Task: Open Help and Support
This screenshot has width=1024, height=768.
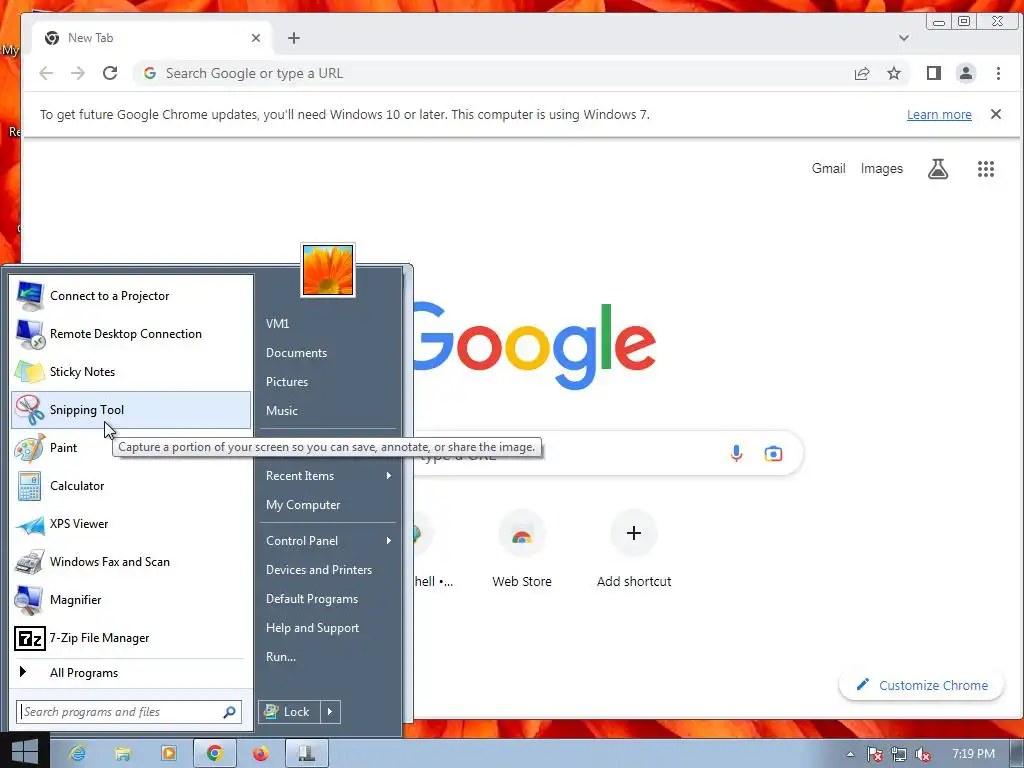Action: (x=328, y=628)
